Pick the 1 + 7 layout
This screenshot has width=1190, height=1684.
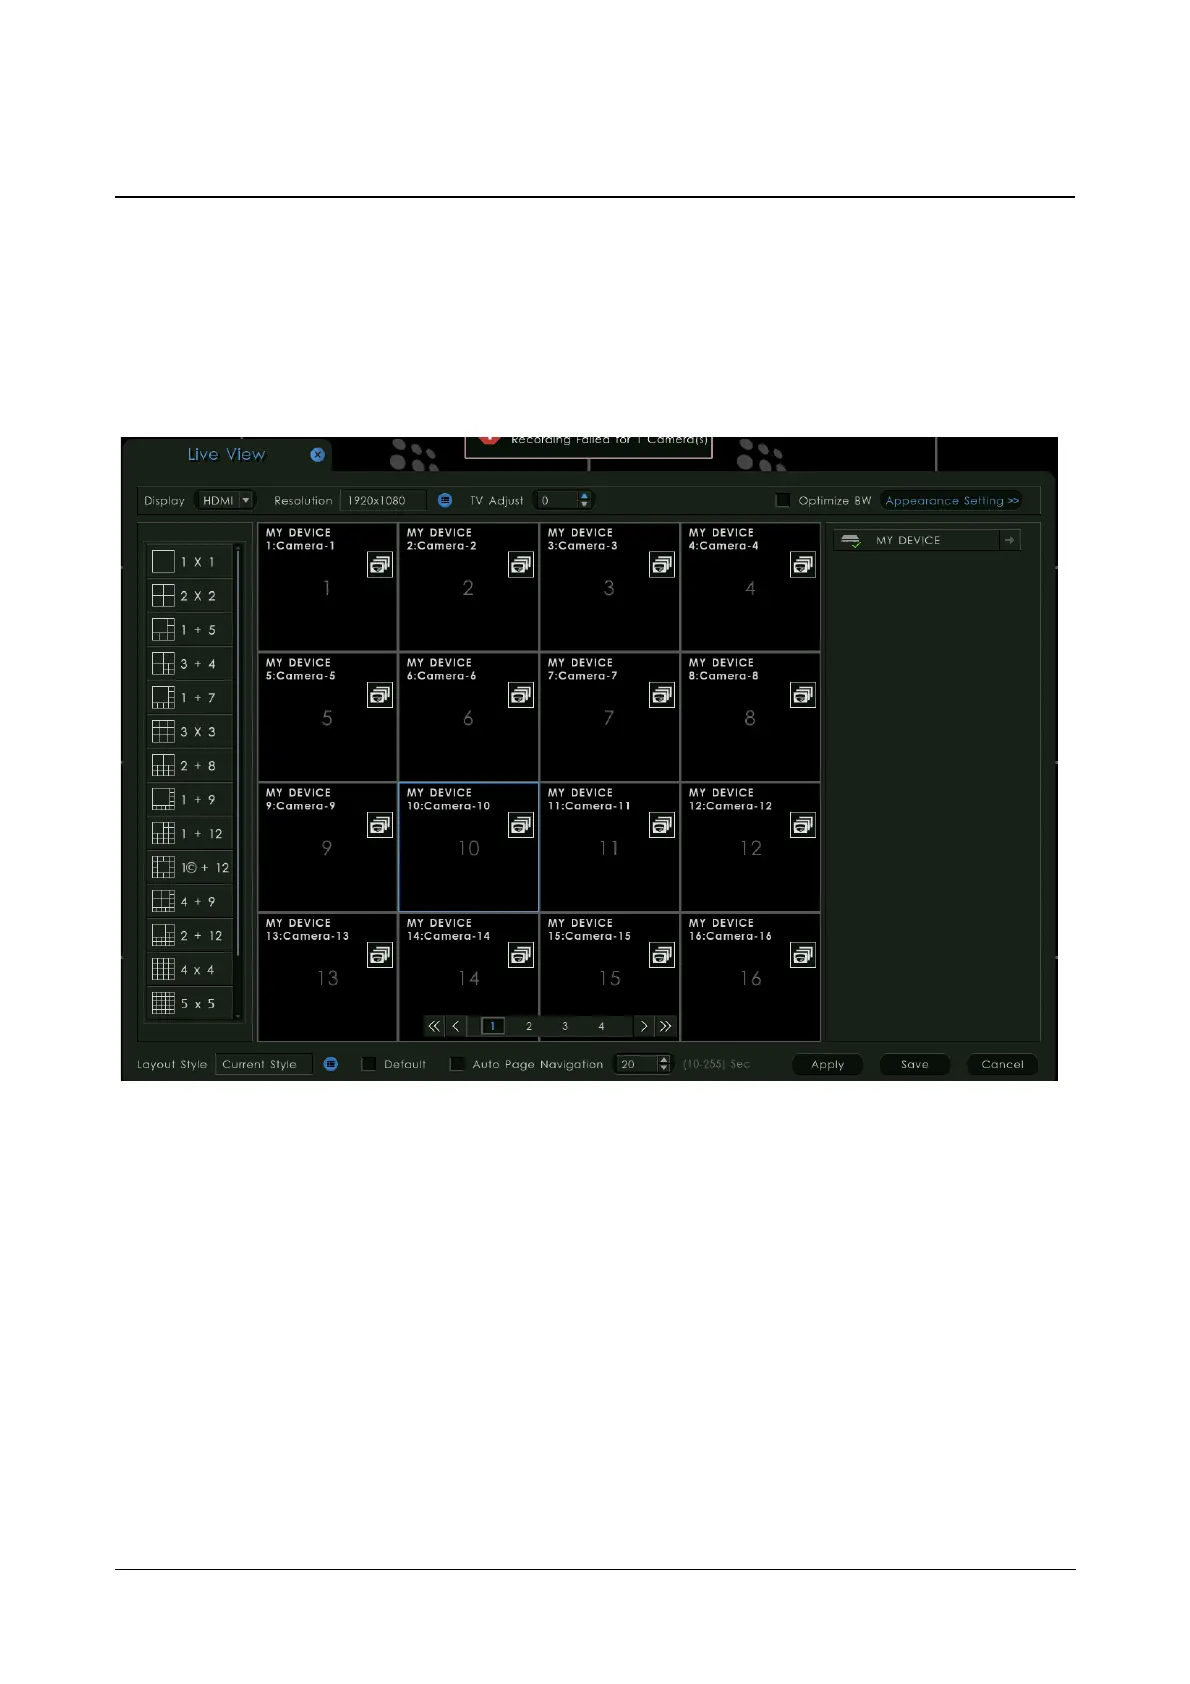pyautogui.click(x=190, y=698)
